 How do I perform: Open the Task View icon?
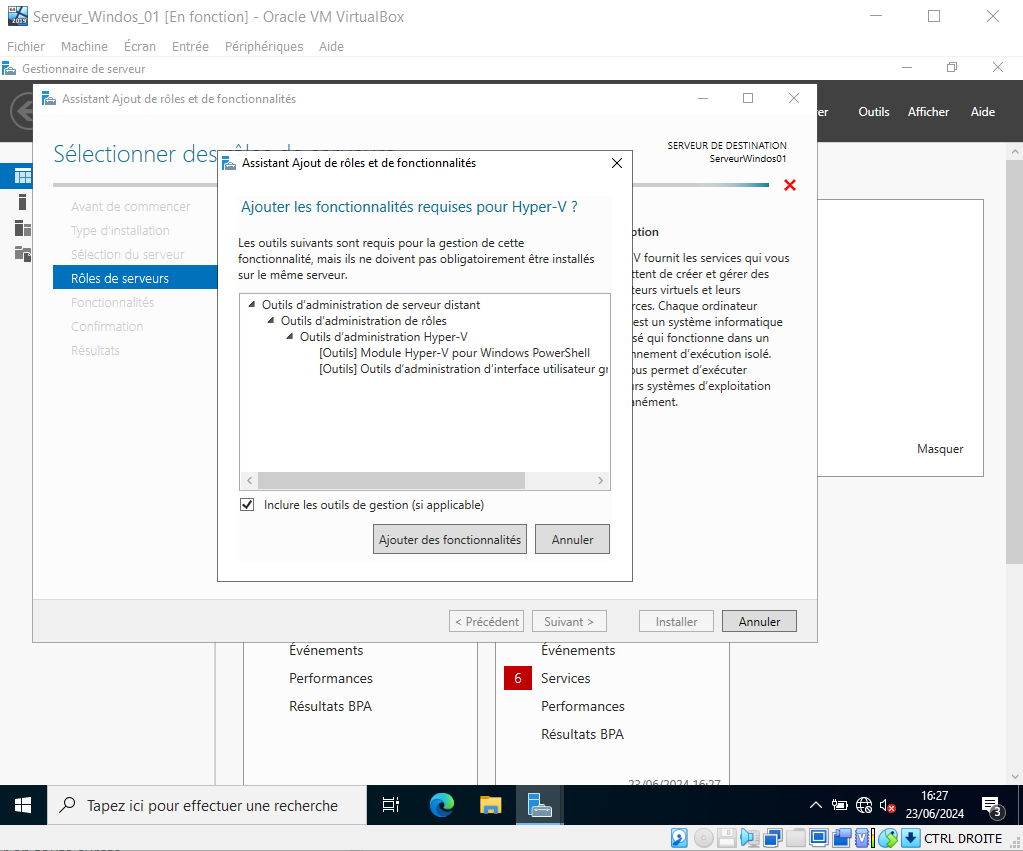coord(392,805)
